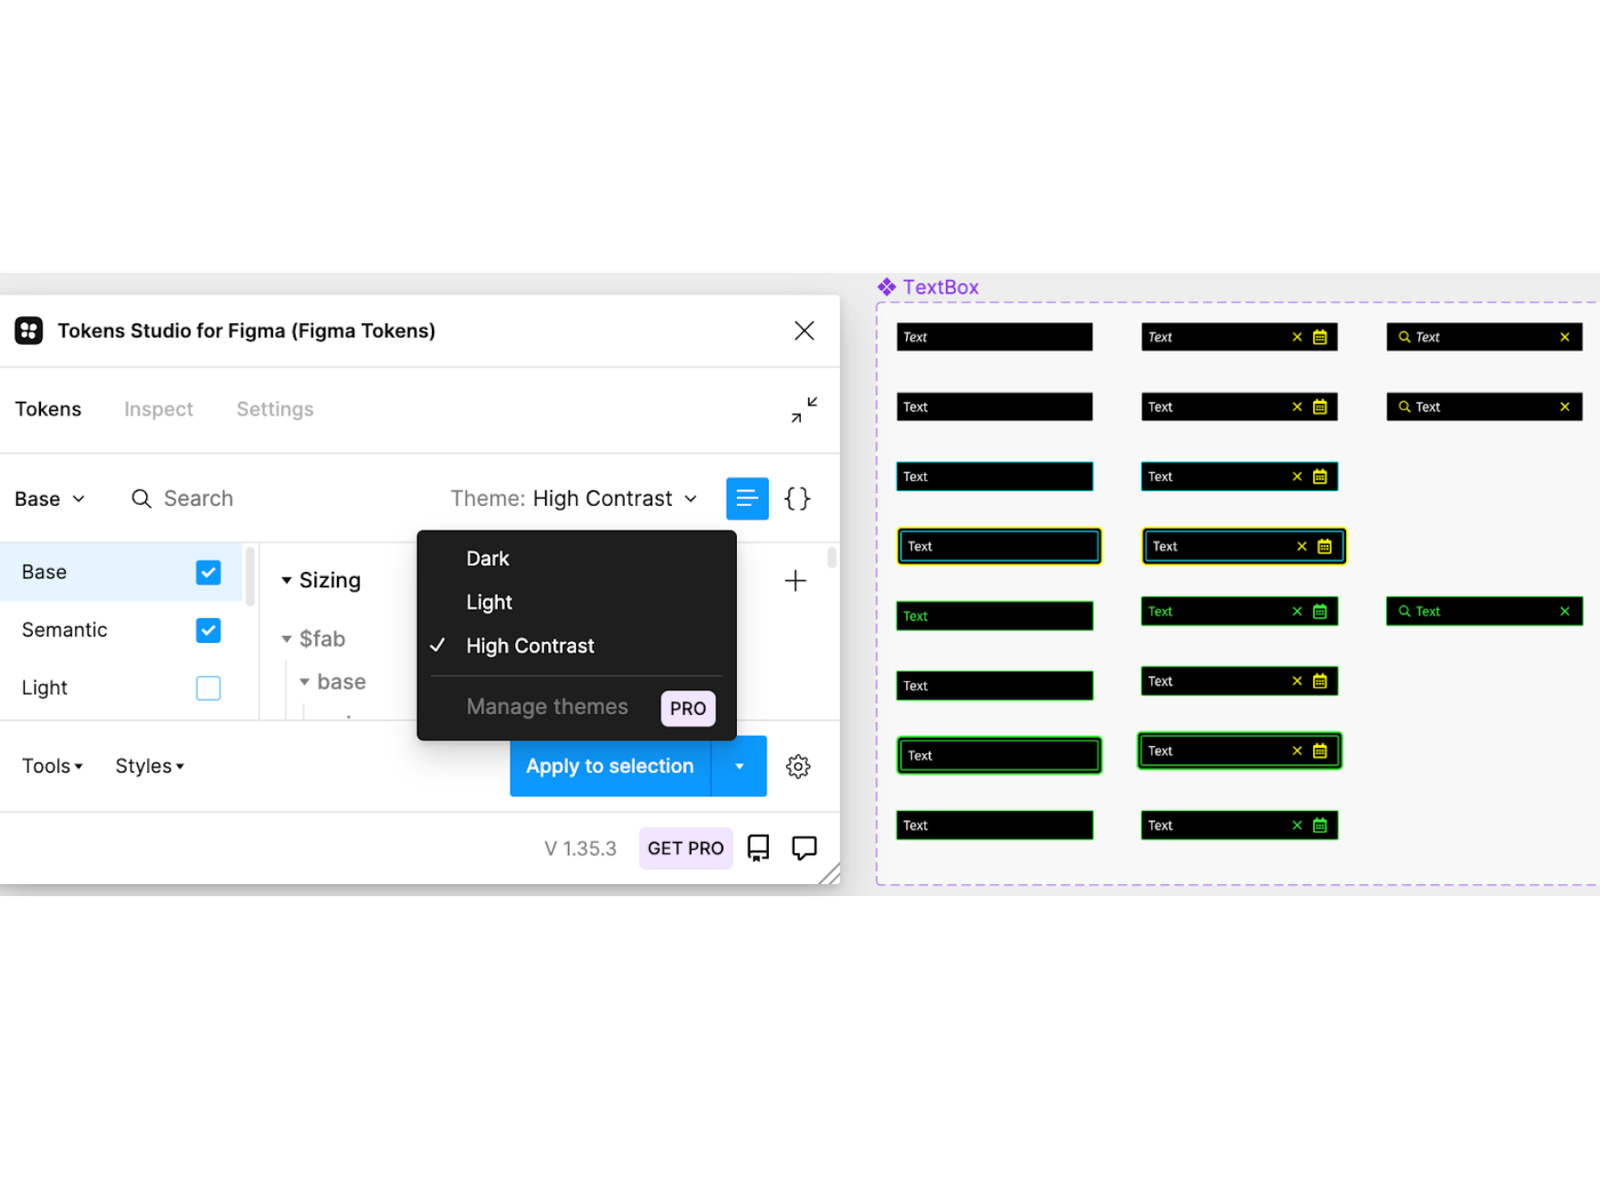Click the blue-bordered plain textbox without icons
The width and height of the screenshot is (1600, 1200).
[x=995, y=477]
